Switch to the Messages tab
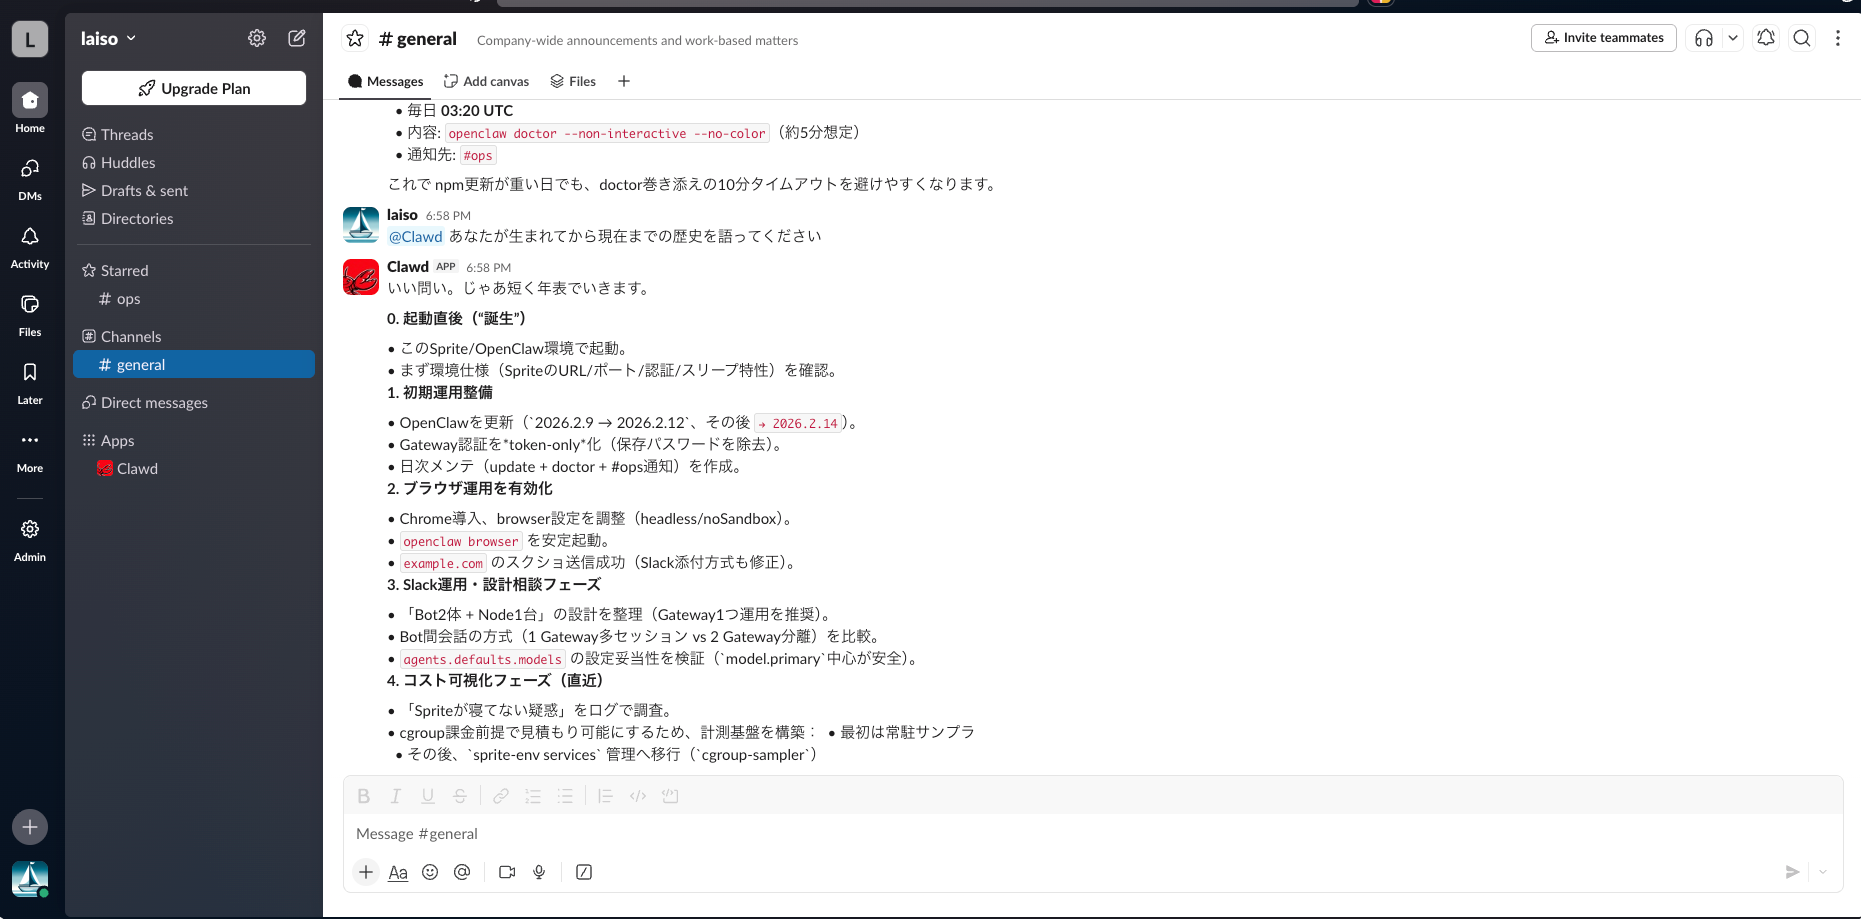Image resolution: width=1861 pixels, height=919 pixels. point(385,81)
